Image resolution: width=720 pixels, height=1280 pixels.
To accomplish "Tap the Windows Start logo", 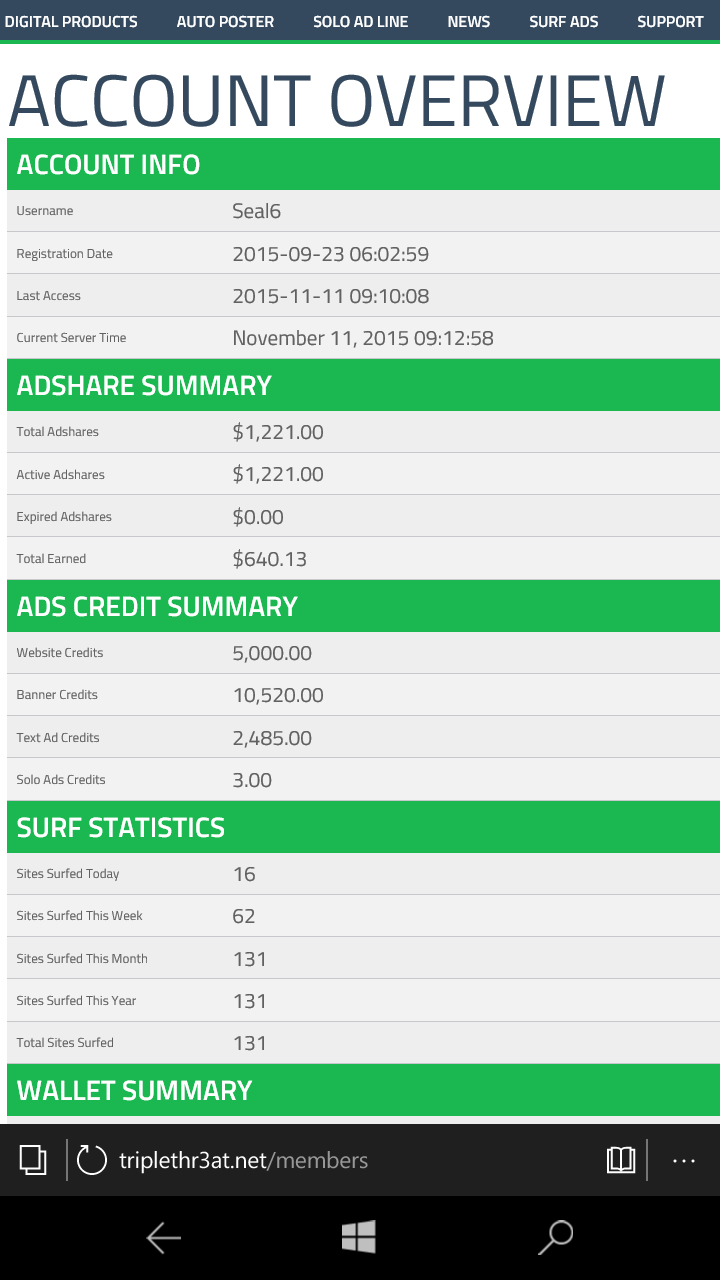I will (358, 1237).
